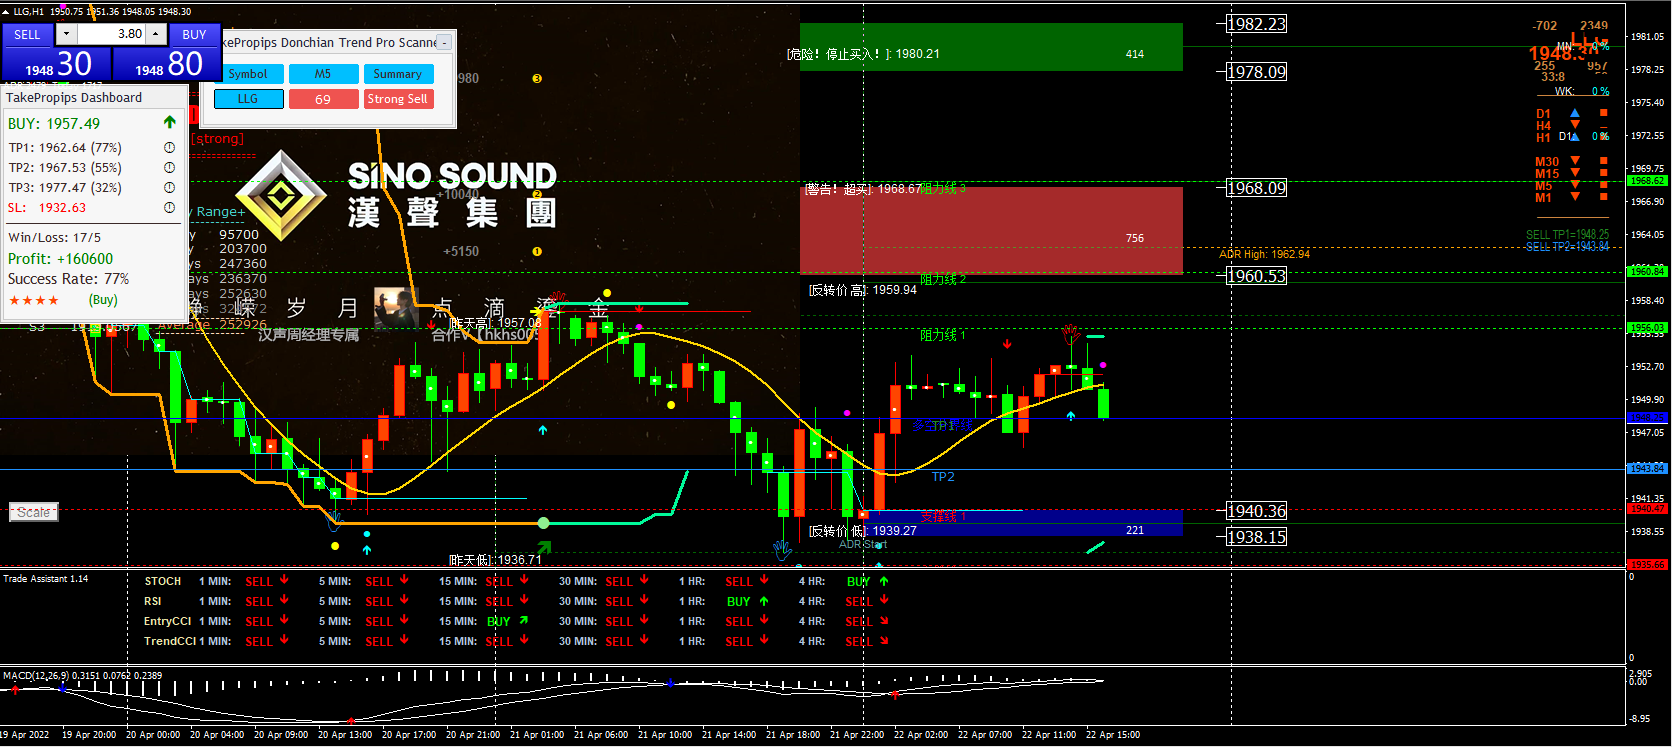The width and height of the screenshot is (1673, 748).
Task: Click the orange square on the M30 row
Action: tap(1604, 161)
